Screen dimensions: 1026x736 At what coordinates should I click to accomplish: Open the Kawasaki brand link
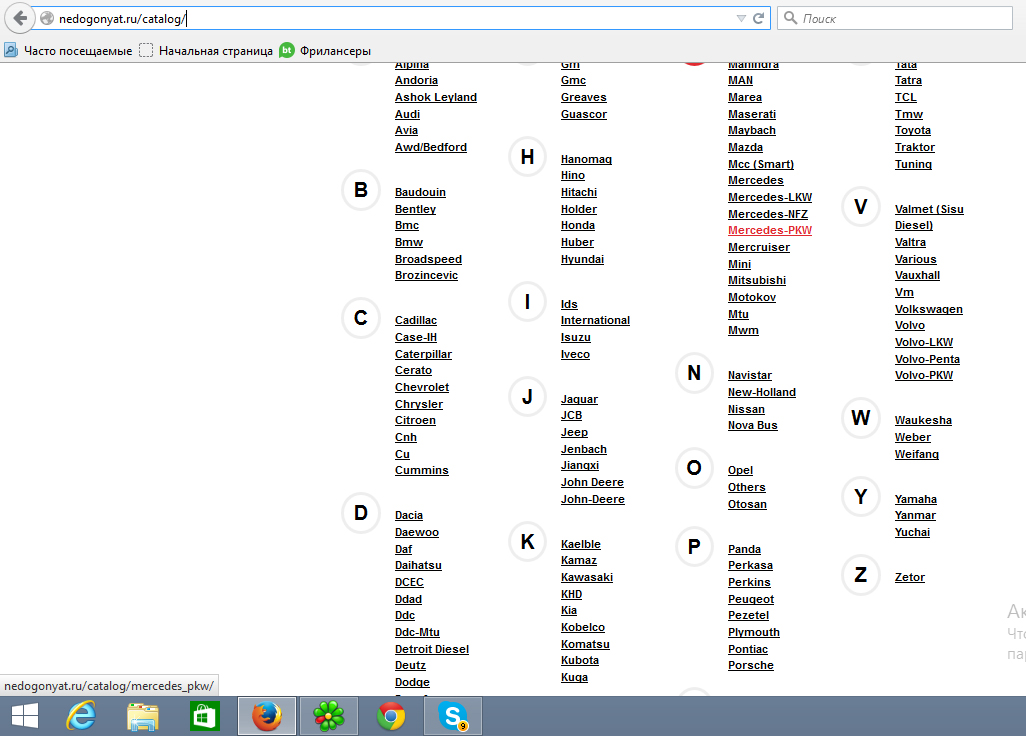[587, 577]
